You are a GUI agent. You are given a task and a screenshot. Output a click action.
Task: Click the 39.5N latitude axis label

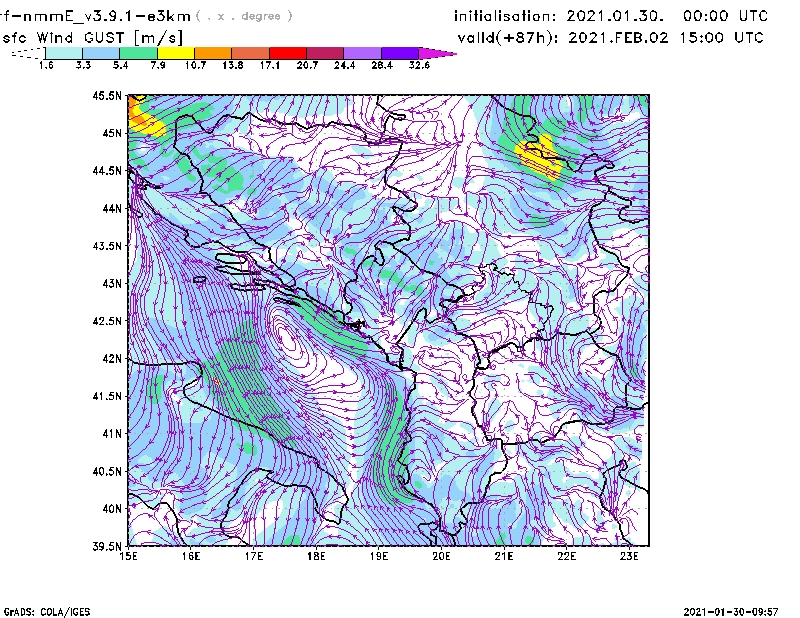click(x=108, y=547)
